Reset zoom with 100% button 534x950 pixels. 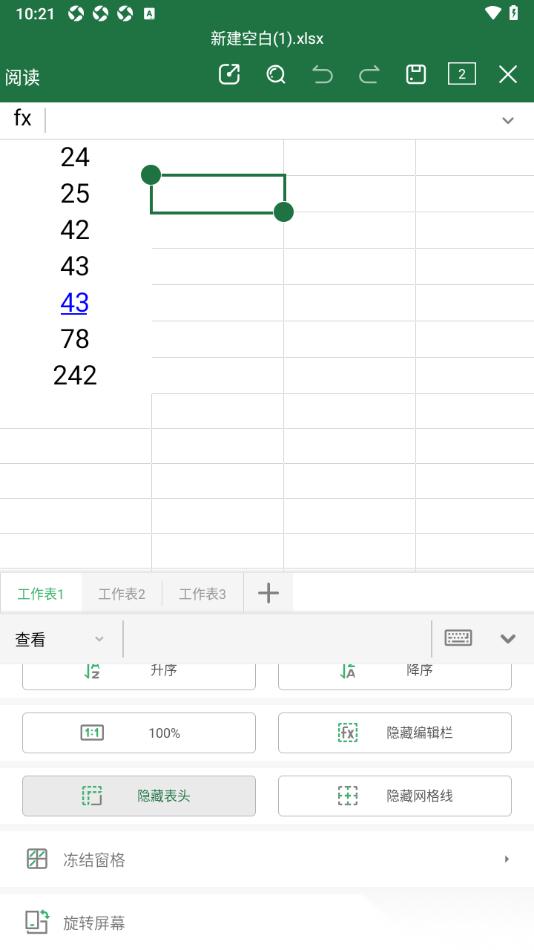pos(139,733)
